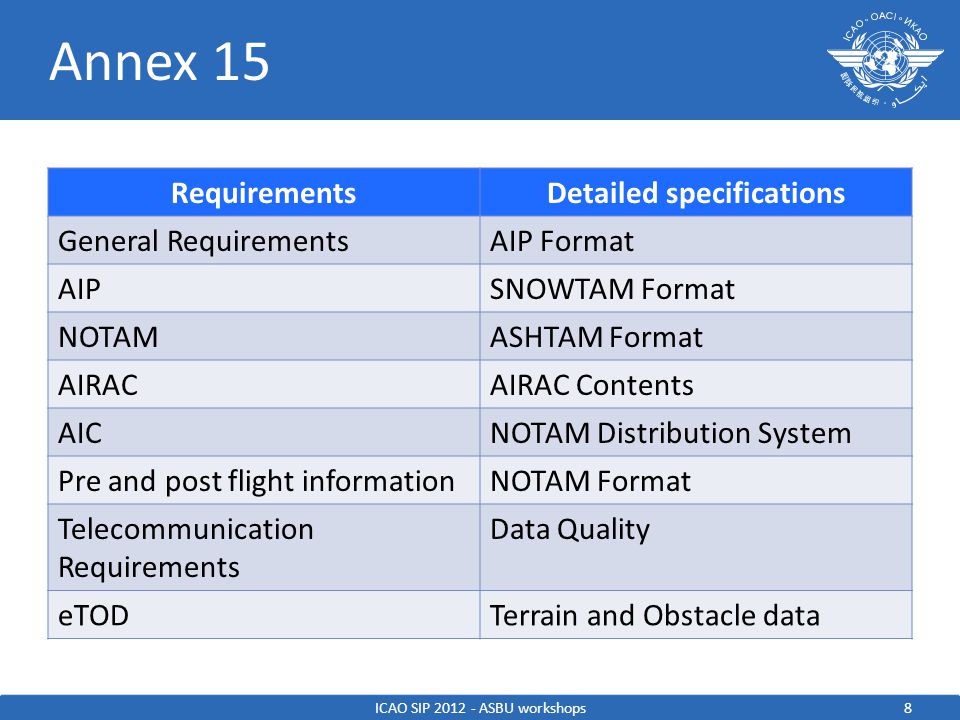Click the 'Requirements' column header
Screen dimensions: 960x720
pos(264,192)
